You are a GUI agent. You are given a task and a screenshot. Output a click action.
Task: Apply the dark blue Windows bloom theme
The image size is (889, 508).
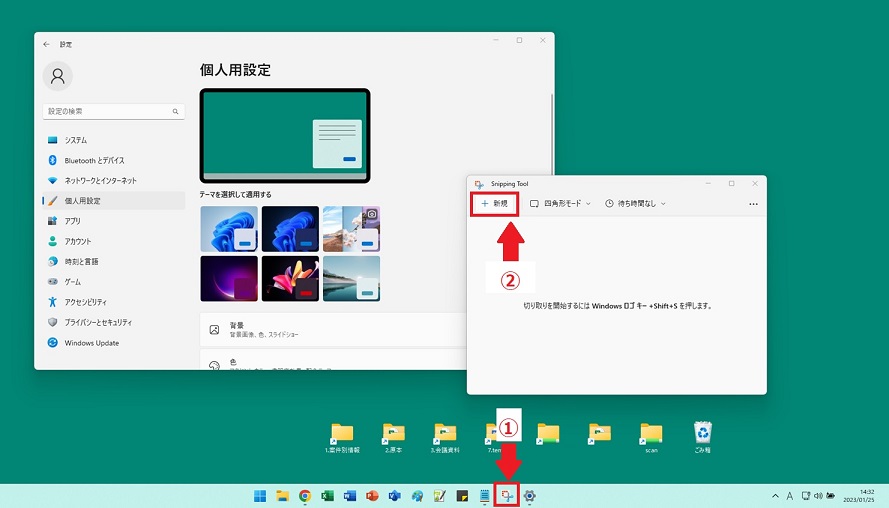coord(290,229)
